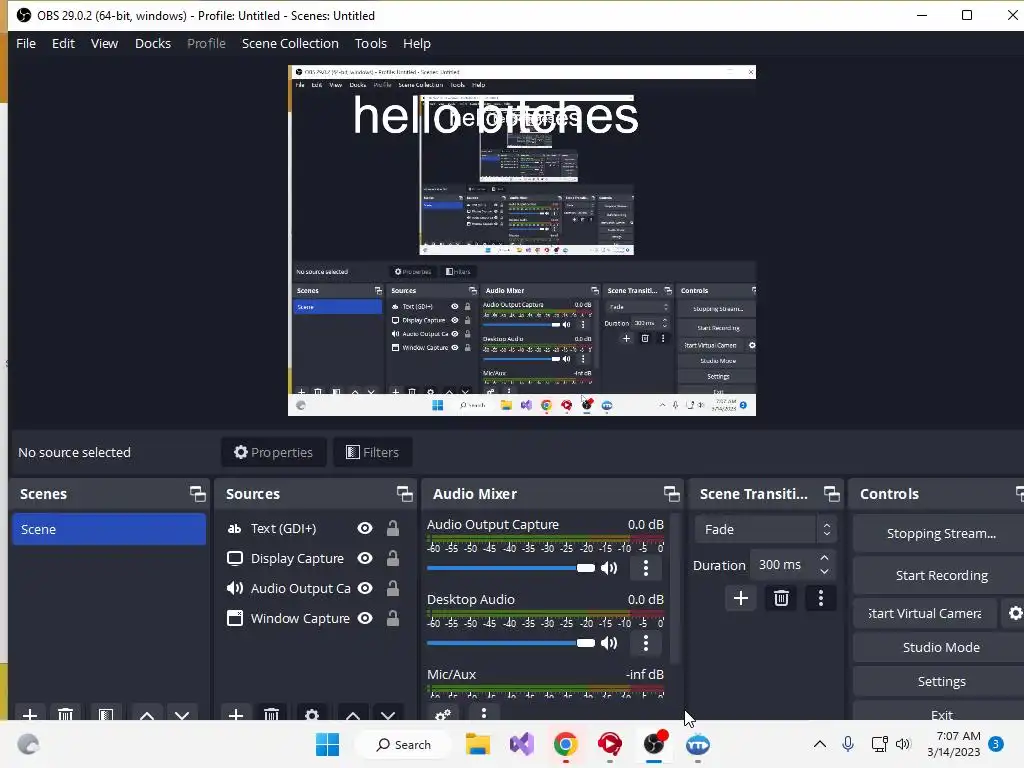
Task: Mute the Desktop Audio channel
Action: pos(609,643)
